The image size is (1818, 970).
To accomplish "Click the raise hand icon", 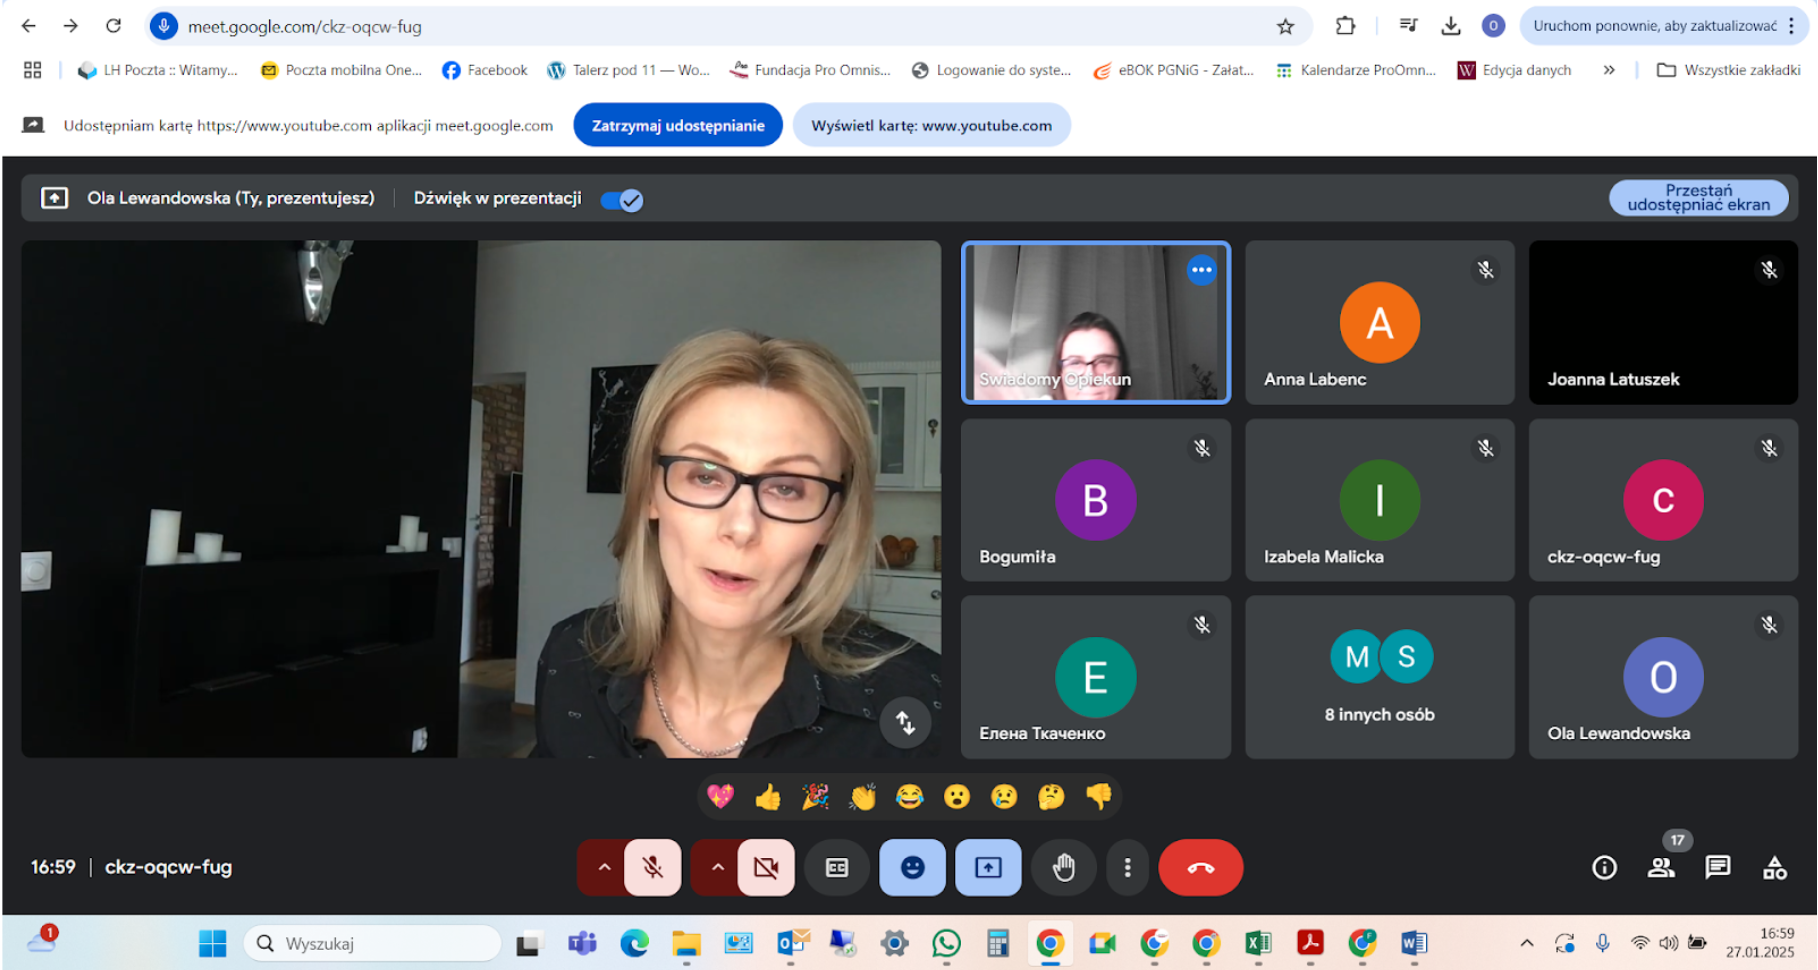I will click(1063, 867).
